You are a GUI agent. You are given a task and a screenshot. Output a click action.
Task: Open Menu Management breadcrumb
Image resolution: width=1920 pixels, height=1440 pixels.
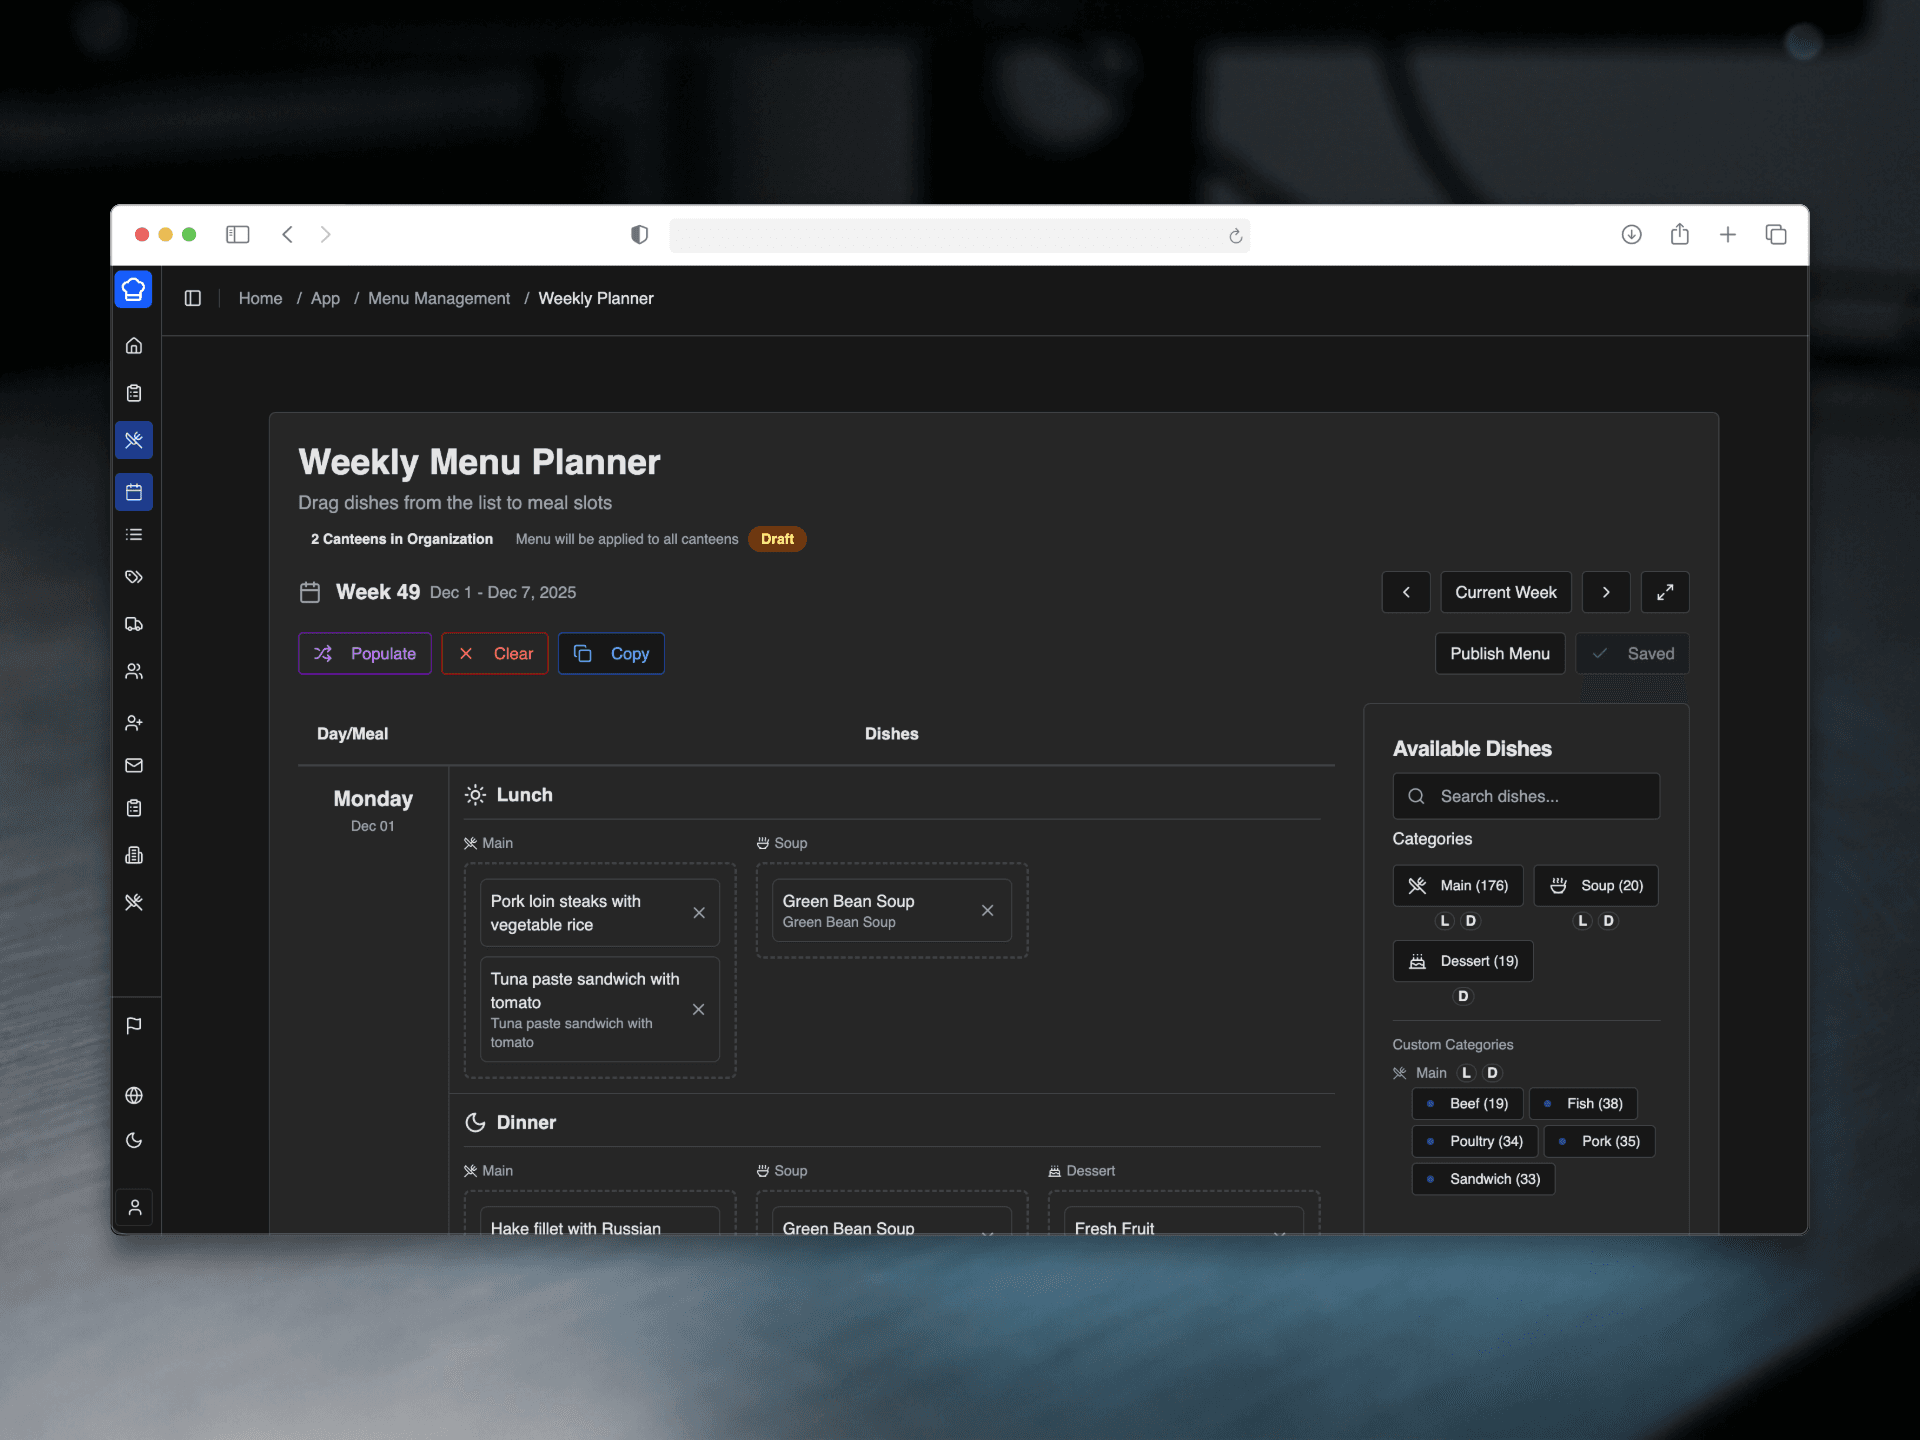[438, 298]
